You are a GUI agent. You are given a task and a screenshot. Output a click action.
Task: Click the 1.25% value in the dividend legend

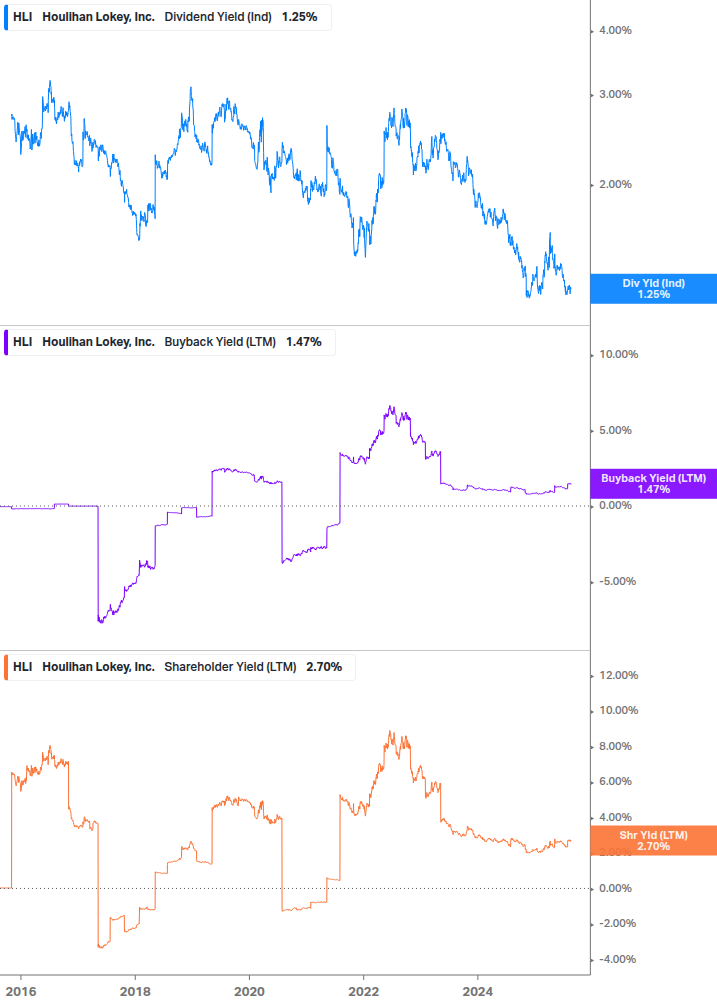[299, 17]
